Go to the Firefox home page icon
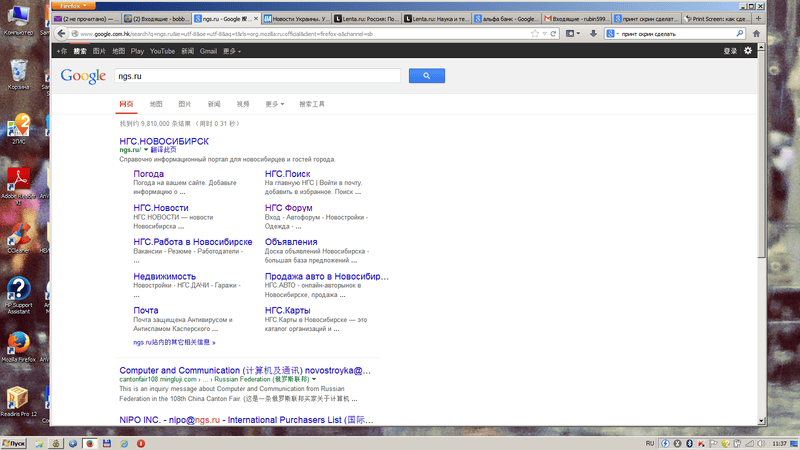Screen dimensions: 800x450 coord(756,34)
